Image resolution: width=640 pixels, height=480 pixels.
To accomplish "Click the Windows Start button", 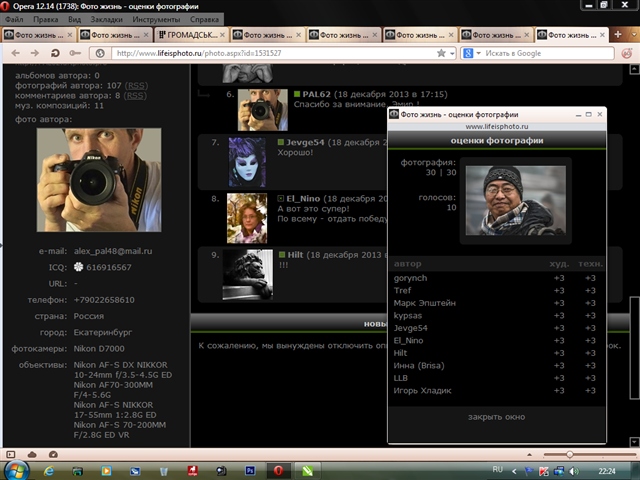I will pyautogui.click(x=17, y=468).
